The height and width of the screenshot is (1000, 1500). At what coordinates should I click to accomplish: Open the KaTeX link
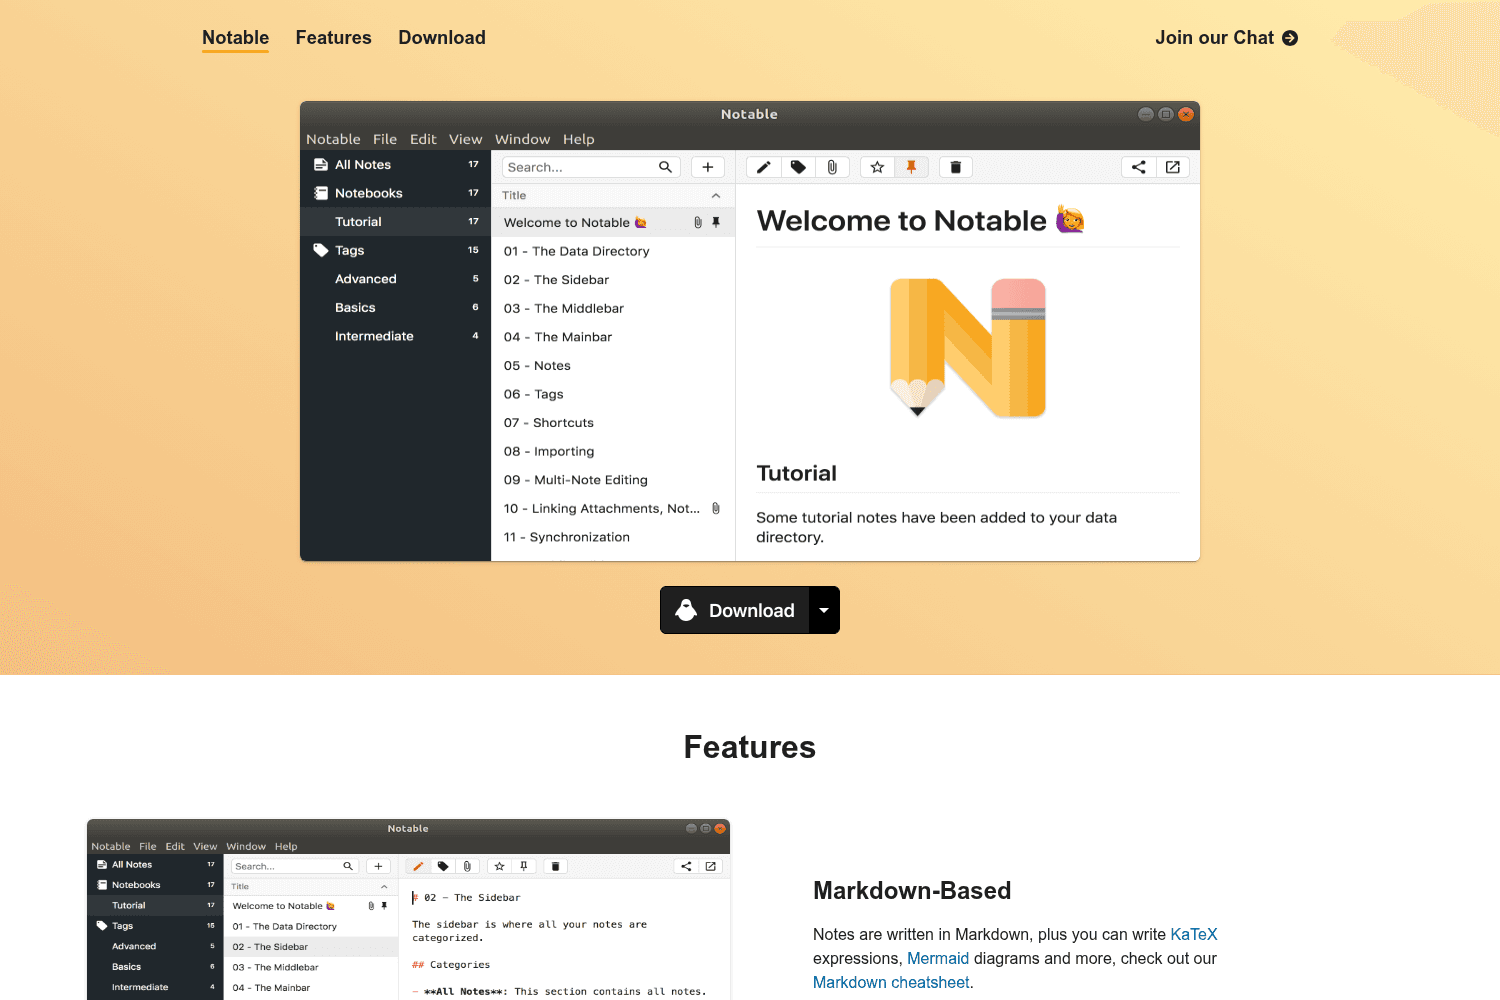(x=1194, y=934)
